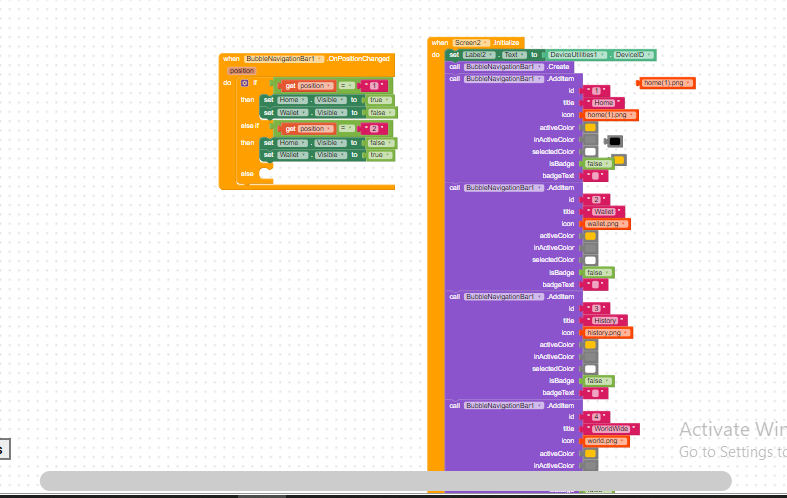The width and height of the screenshot is (787, 498).
Task: Click the title text 'History' block
Action: pos(605,320)
